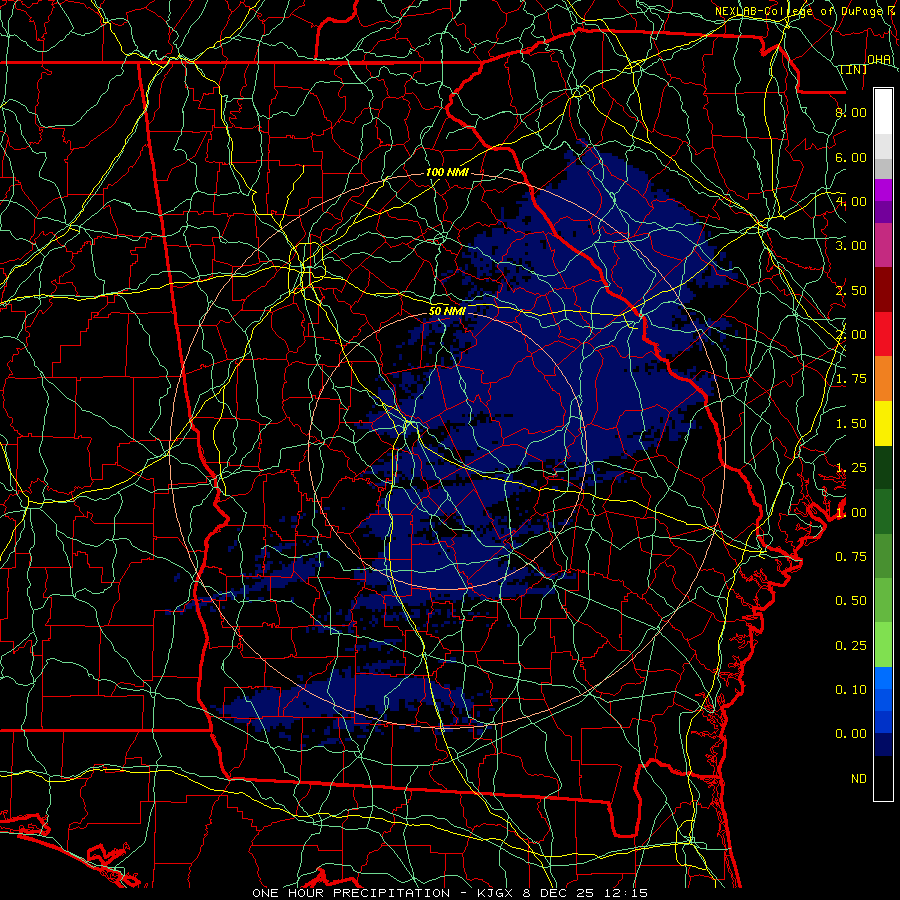This screenshot has height=900, width=900.
Task: Select the 0.75 legend value
Action: click(851, 557)
